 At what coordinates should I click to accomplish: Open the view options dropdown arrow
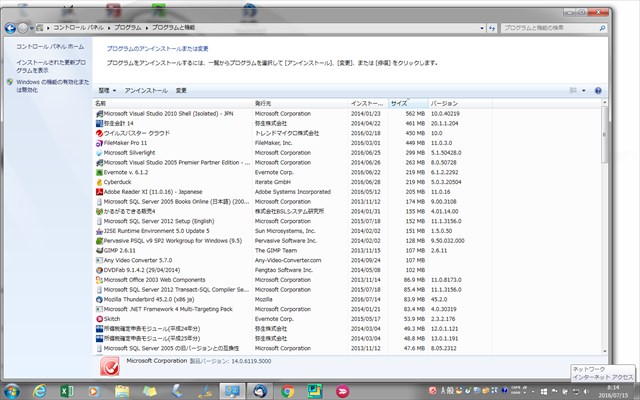[584, 91]
